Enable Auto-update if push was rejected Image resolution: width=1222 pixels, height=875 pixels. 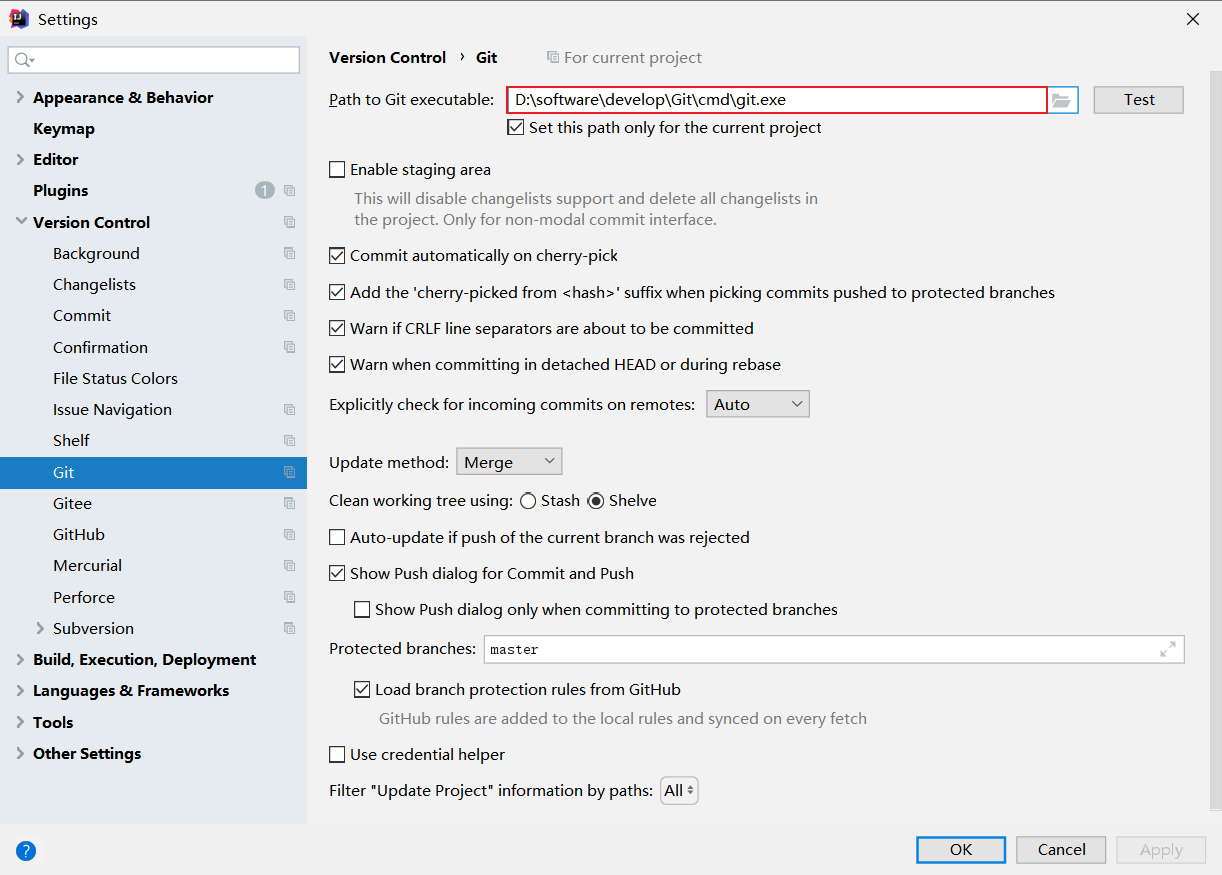(337, 538)
